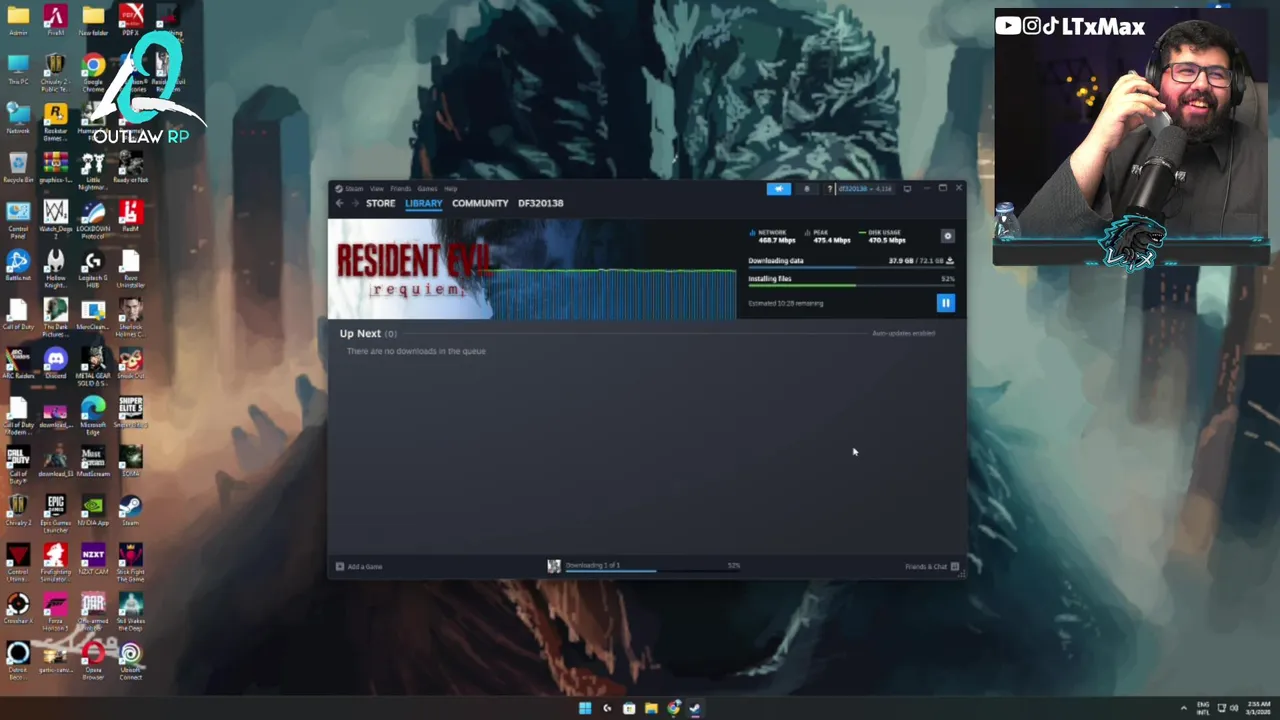1280x720 pixels.
Task: Click the Installing files progress bar
Action: point(851,286)
